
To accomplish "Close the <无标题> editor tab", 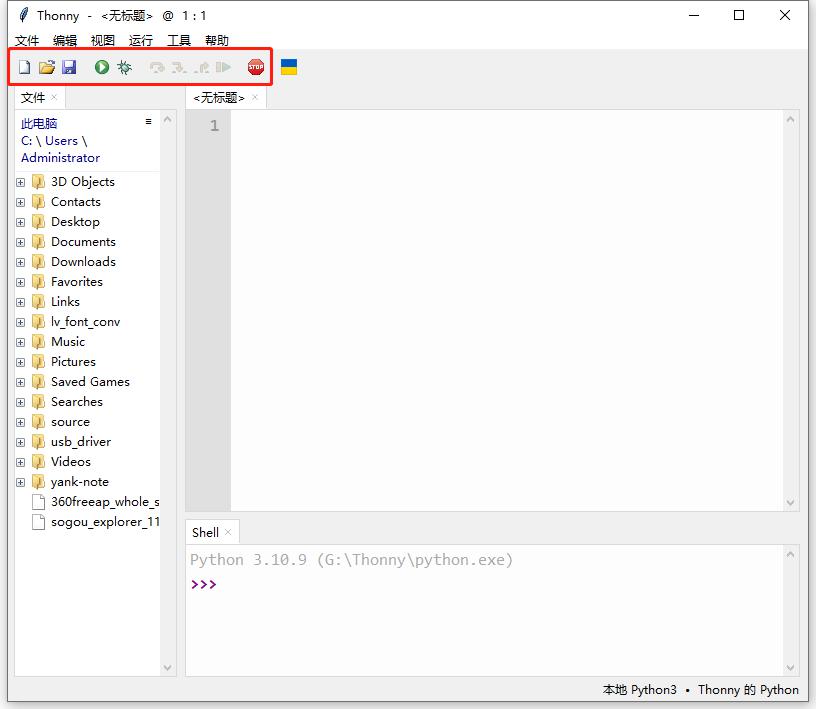I will tap(256, 97).
